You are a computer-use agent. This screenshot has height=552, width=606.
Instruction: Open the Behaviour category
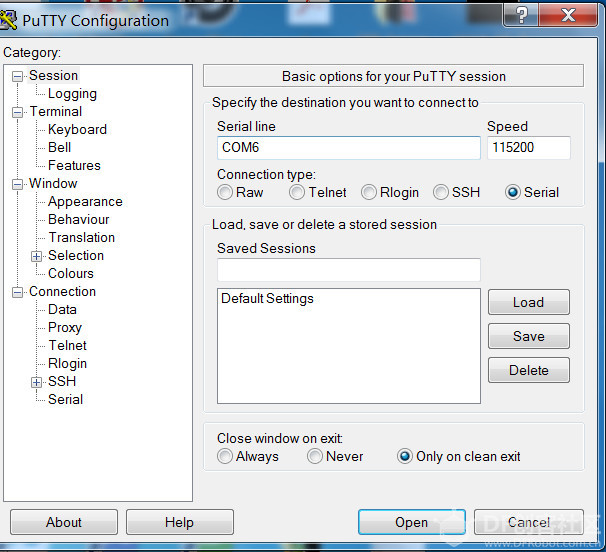78,219
